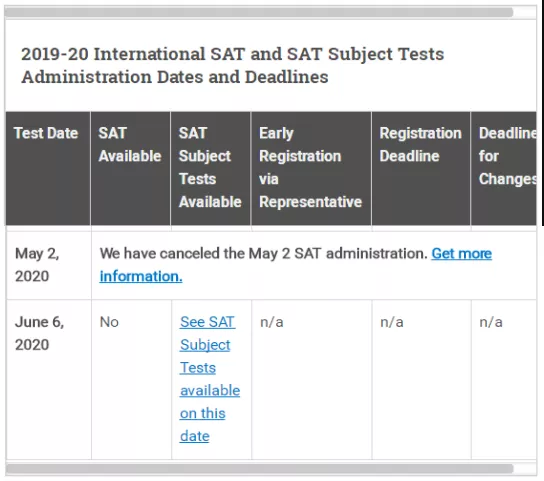544x481 pixels.
Task: Select 'SAT Subject Tests Available' header
Action: [211, 169]
